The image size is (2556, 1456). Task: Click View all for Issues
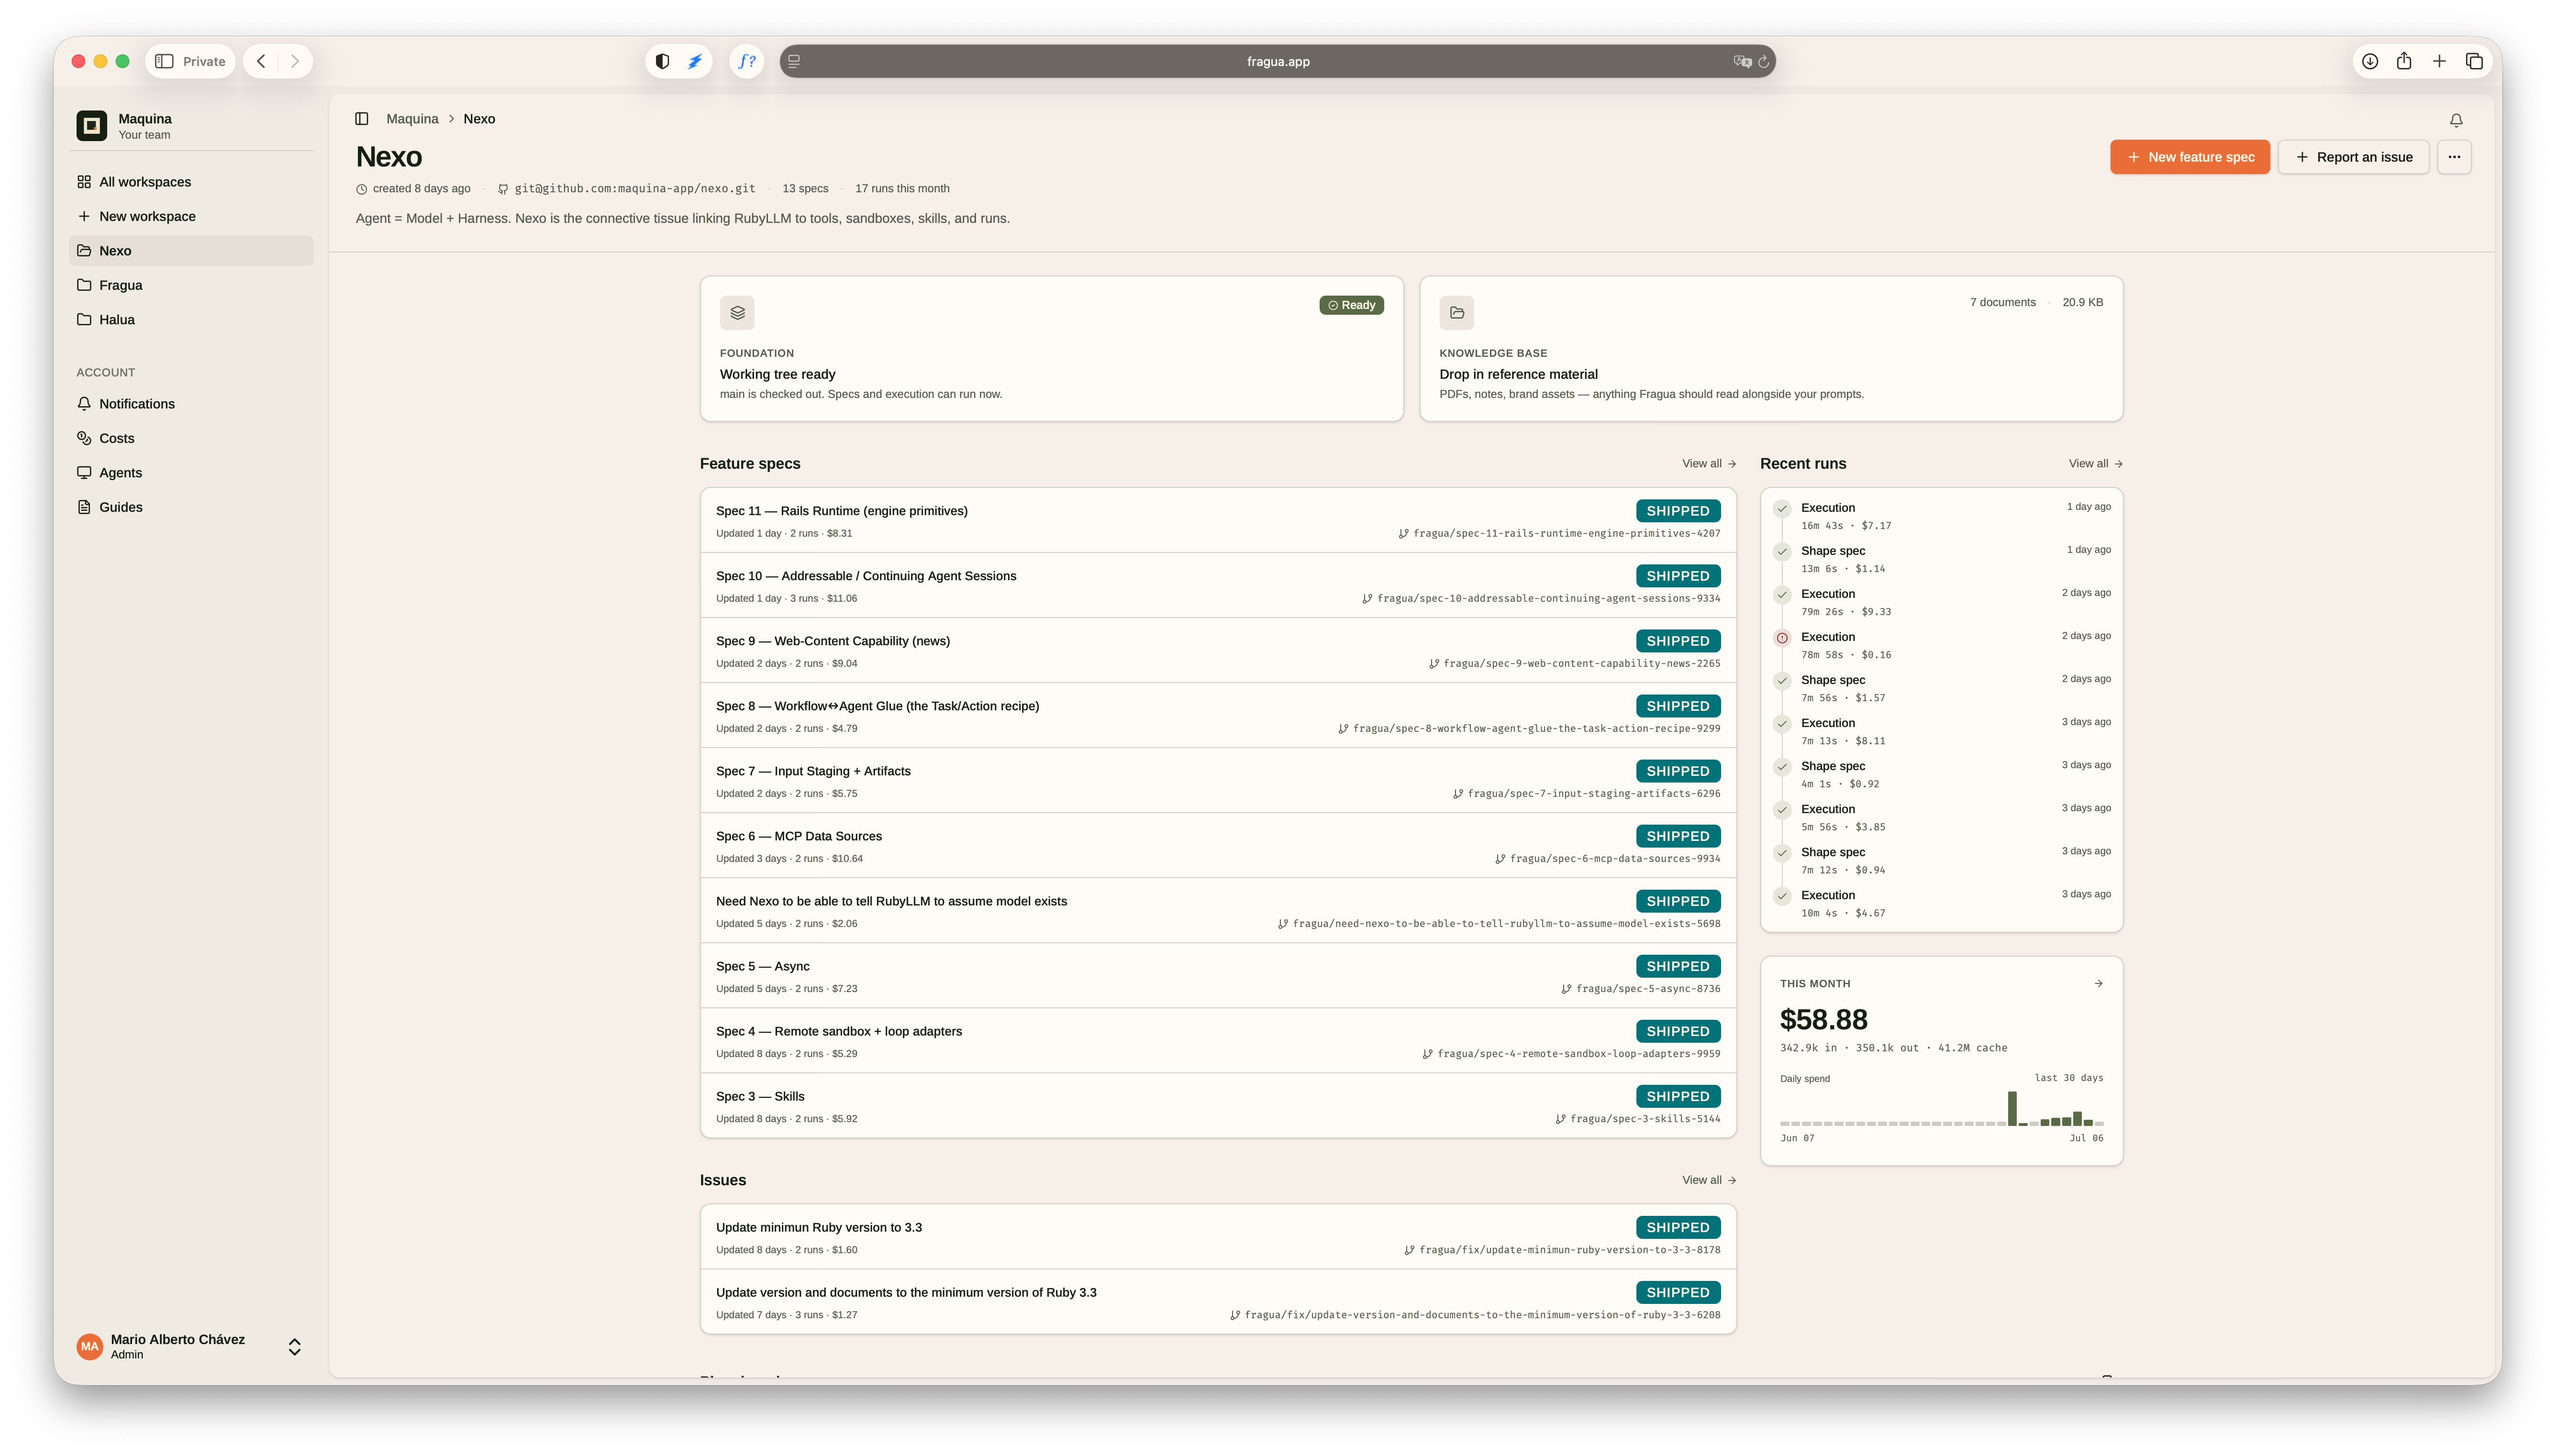click(1708, 1180)
